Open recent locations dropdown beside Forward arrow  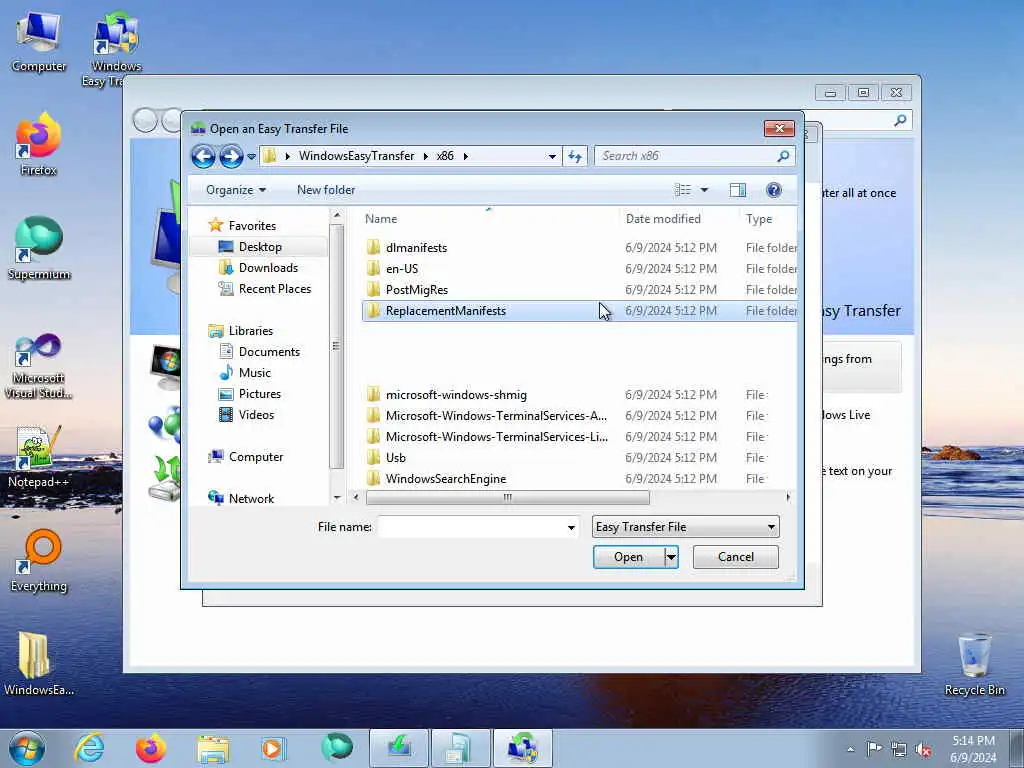tap(251, 157)
